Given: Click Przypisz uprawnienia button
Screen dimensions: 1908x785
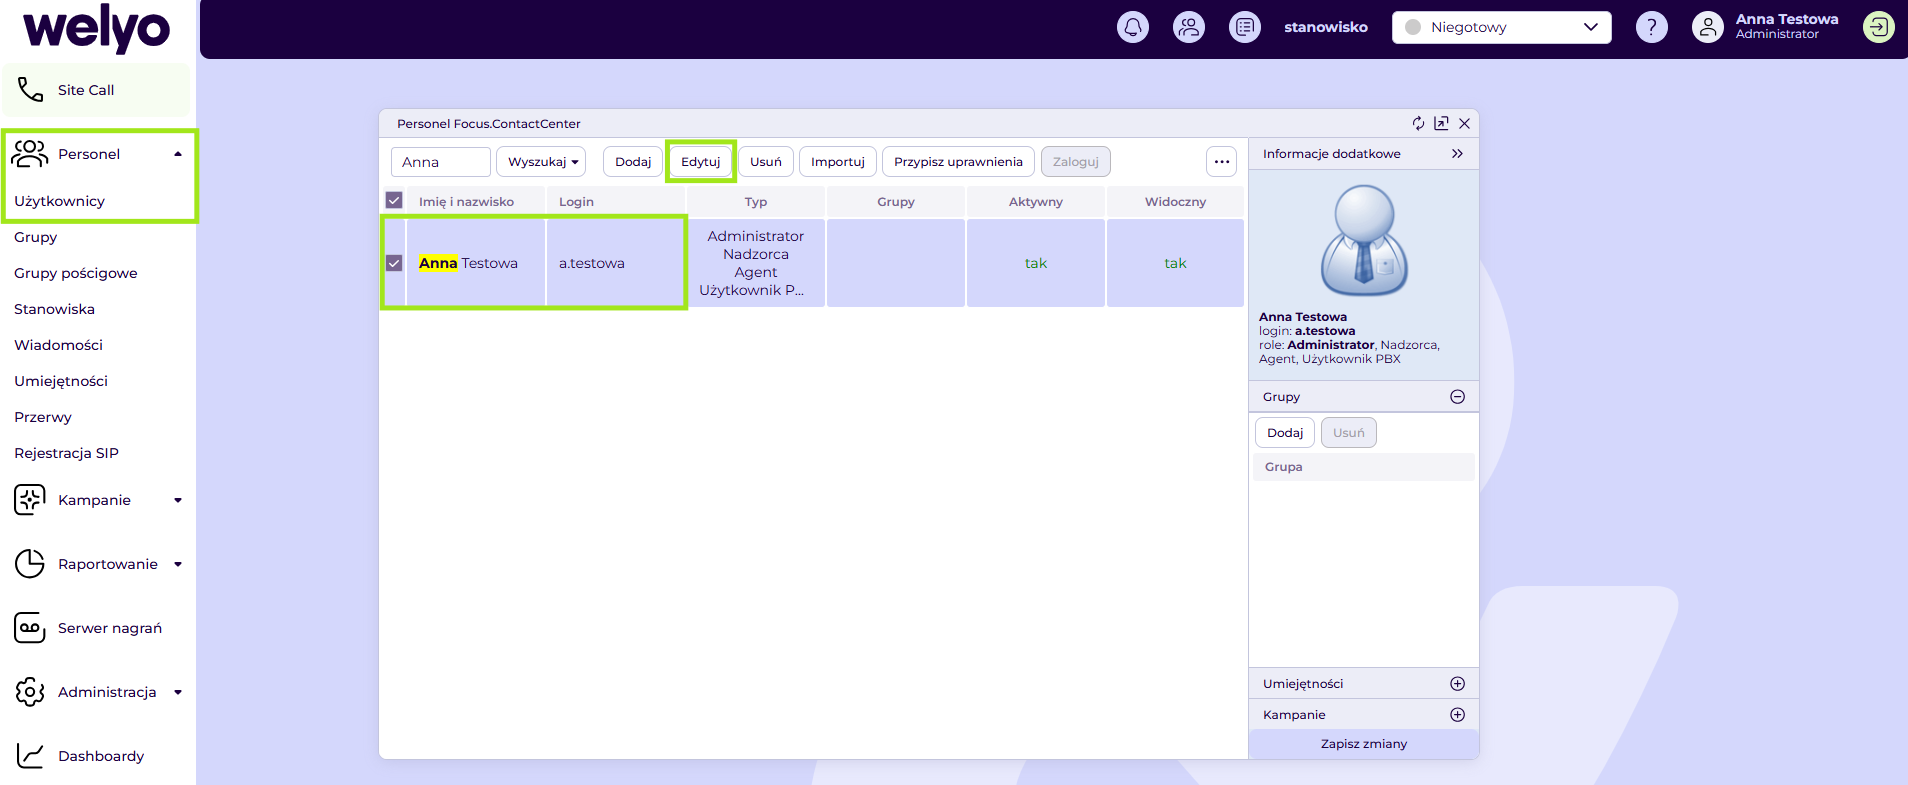Looking at the screenshot, I should (958, 162).
